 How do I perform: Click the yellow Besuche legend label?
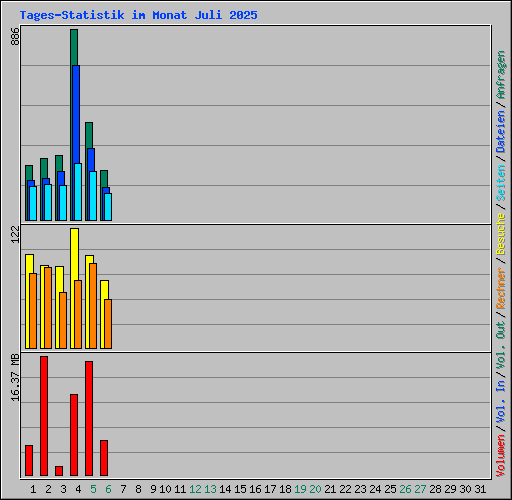501,234
